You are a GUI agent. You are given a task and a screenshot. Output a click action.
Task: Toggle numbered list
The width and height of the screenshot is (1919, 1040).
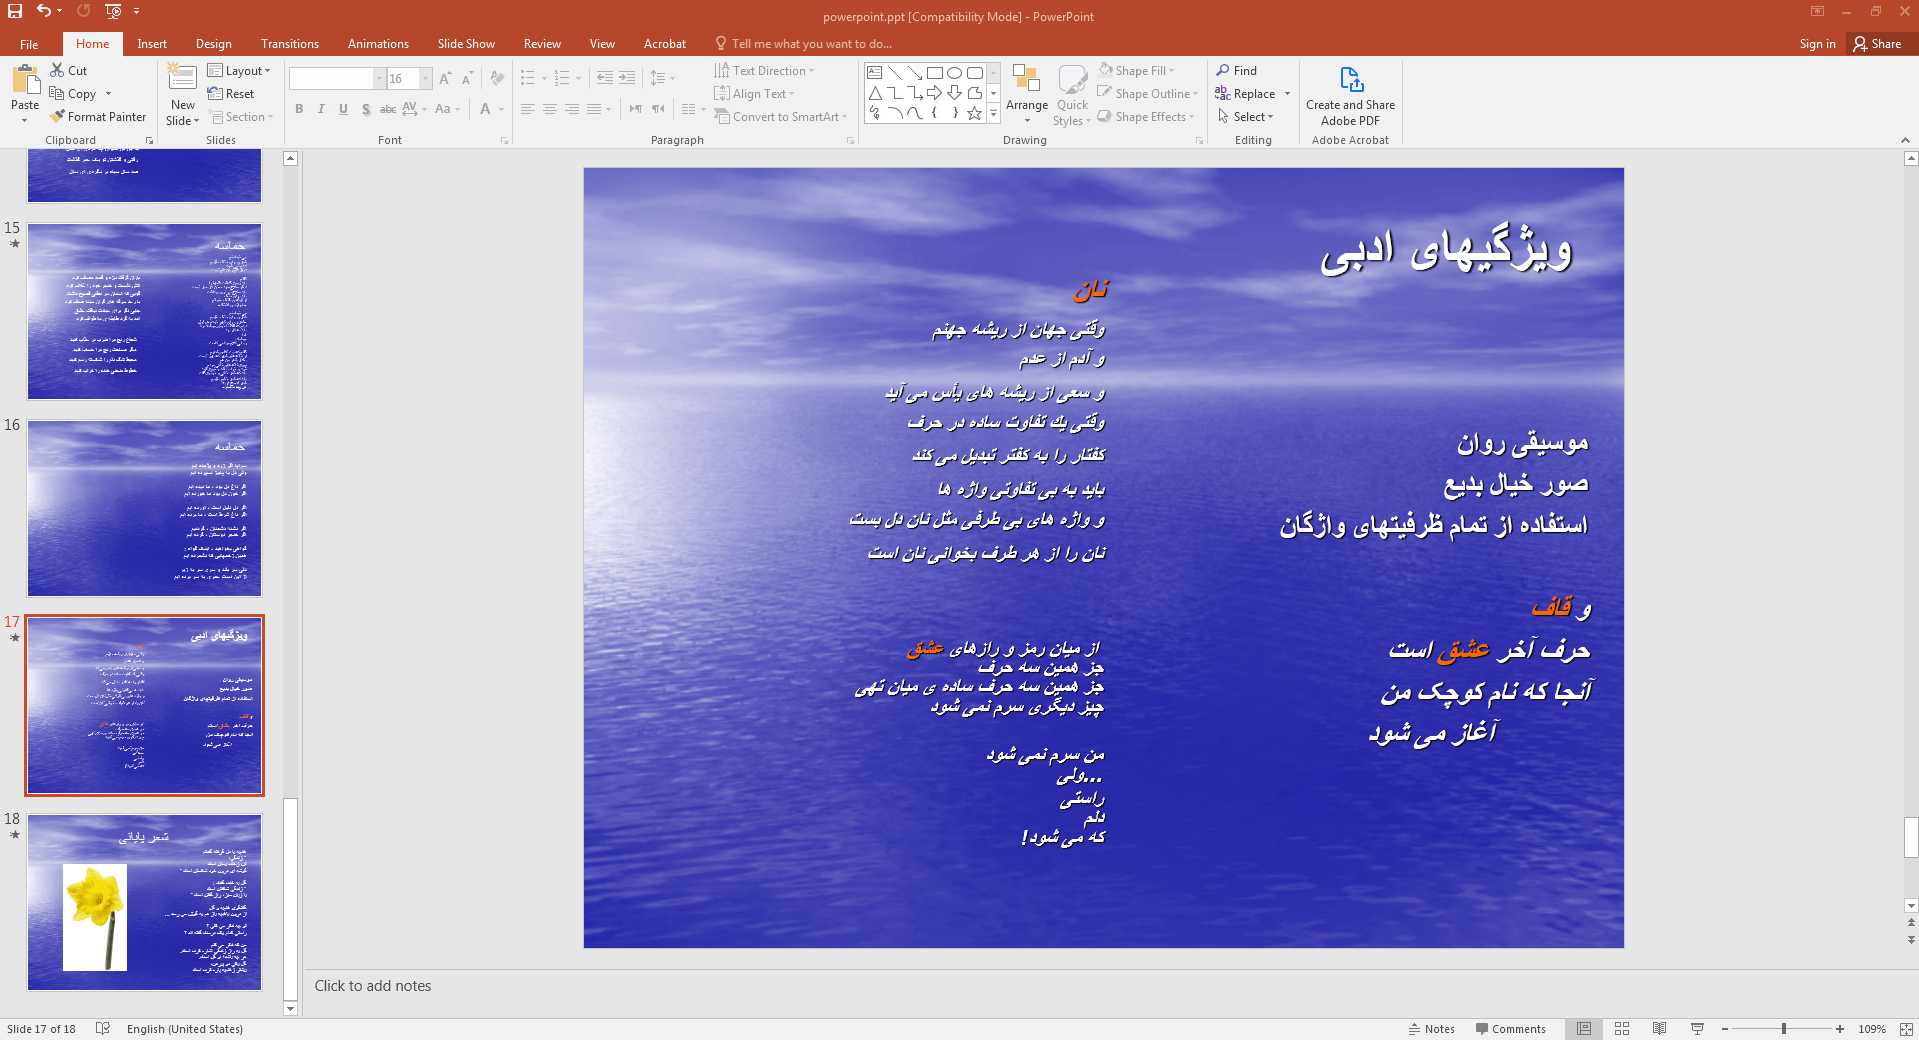[x=562, y=78]
